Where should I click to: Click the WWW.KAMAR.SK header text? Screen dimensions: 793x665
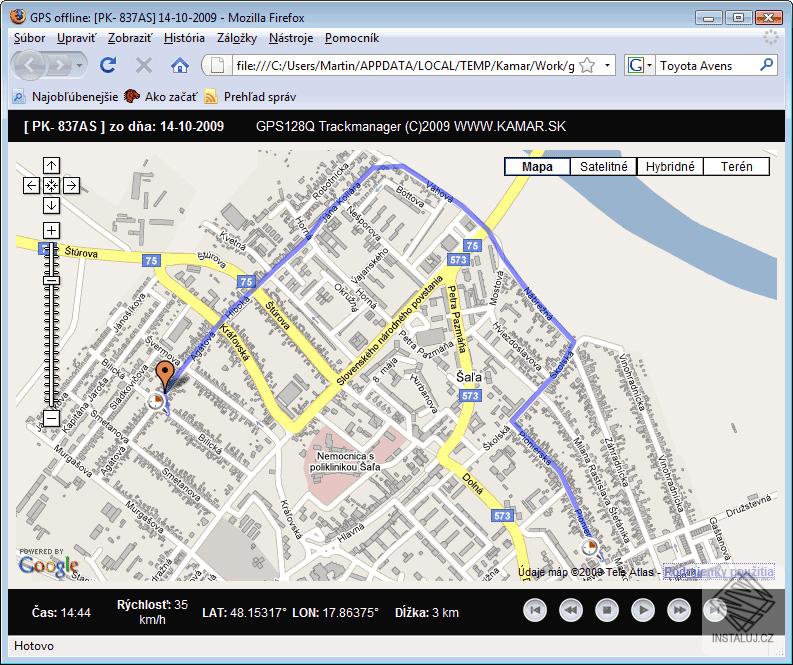[x=510, y=126]
